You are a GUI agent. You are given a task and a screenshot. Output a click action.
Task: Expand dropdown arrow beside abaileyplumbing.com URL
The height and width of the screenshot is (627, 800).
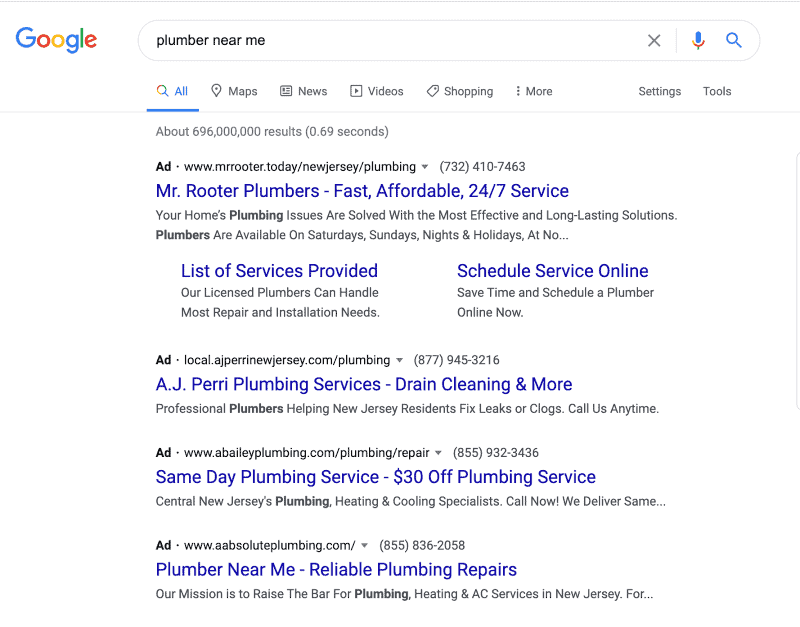438,453
